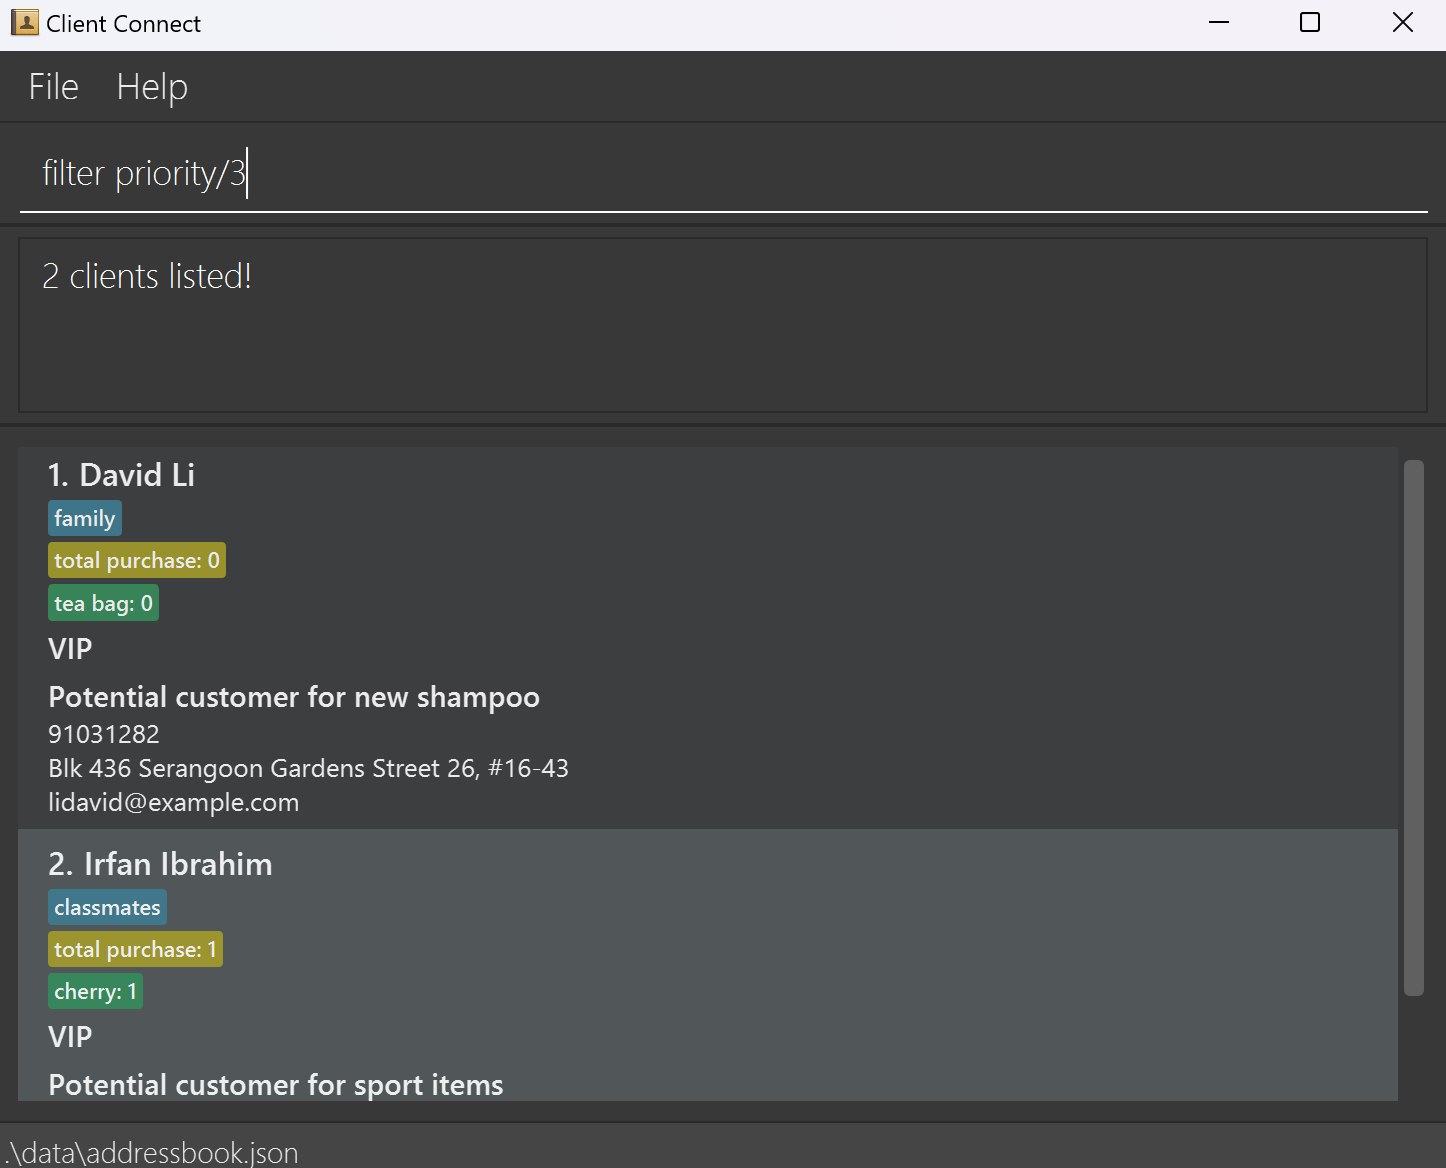The image size is (1446, 1168).
Task: Minimize the Client Connect window
Action: (1219, 22)
